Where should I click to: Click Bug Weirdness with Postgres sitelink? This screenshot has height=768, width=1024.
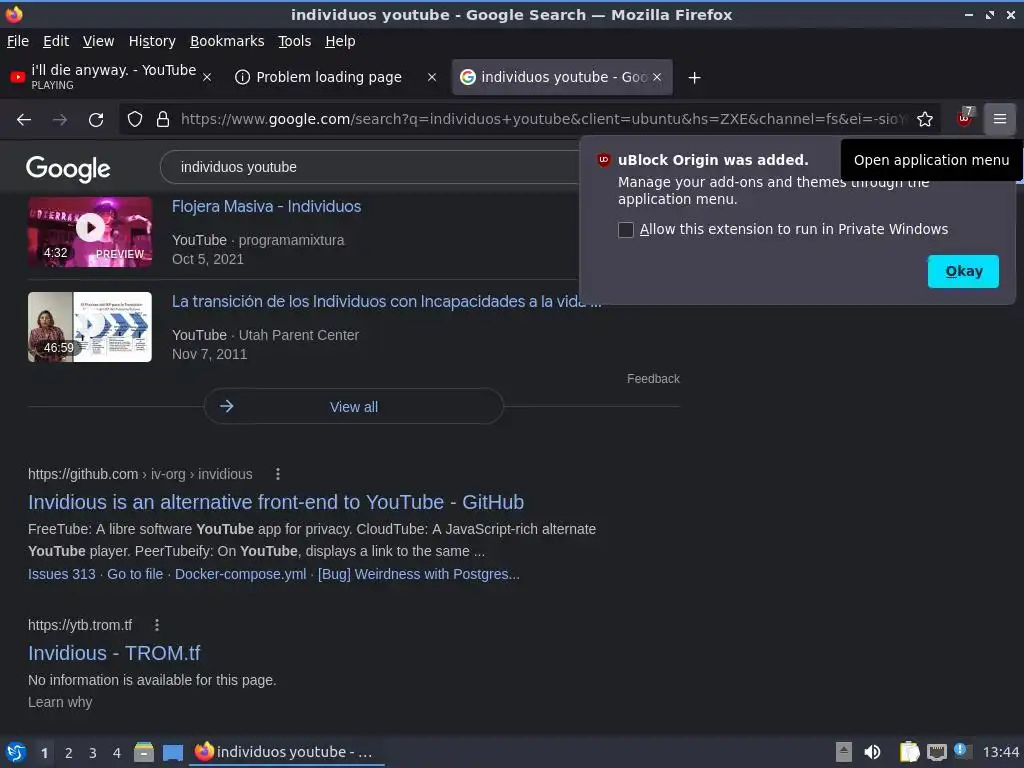pos(419,574)
